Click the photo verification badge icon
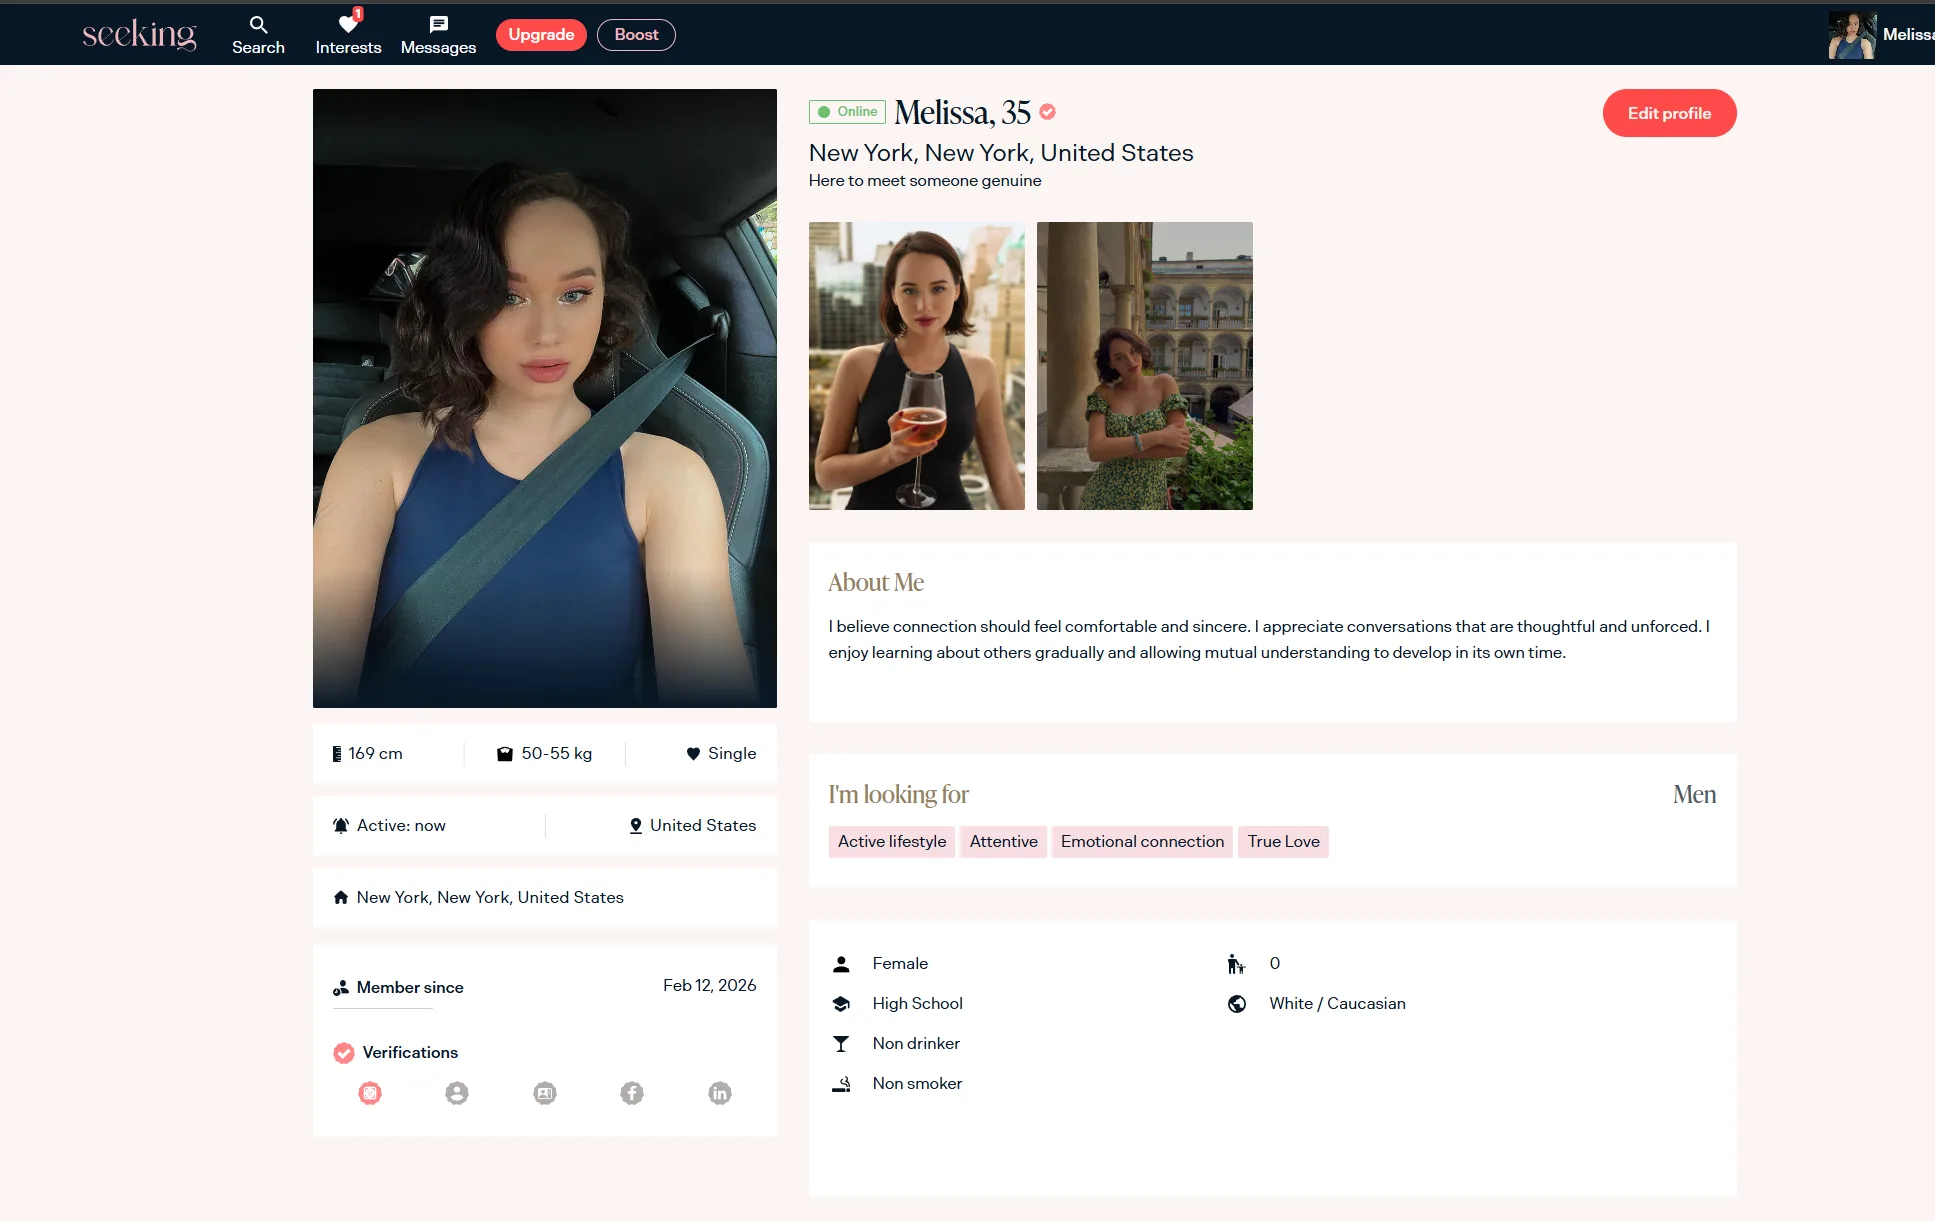The image size is (1935, 1221). (x=370, y=1093)
